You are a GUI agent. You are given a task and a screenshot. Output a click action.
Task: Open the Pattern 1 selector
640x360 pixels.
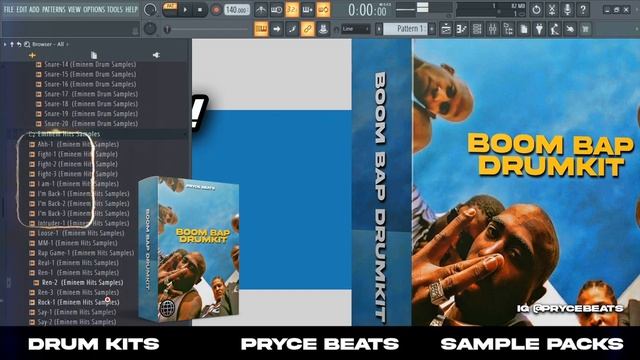click(x=406, y=29)
